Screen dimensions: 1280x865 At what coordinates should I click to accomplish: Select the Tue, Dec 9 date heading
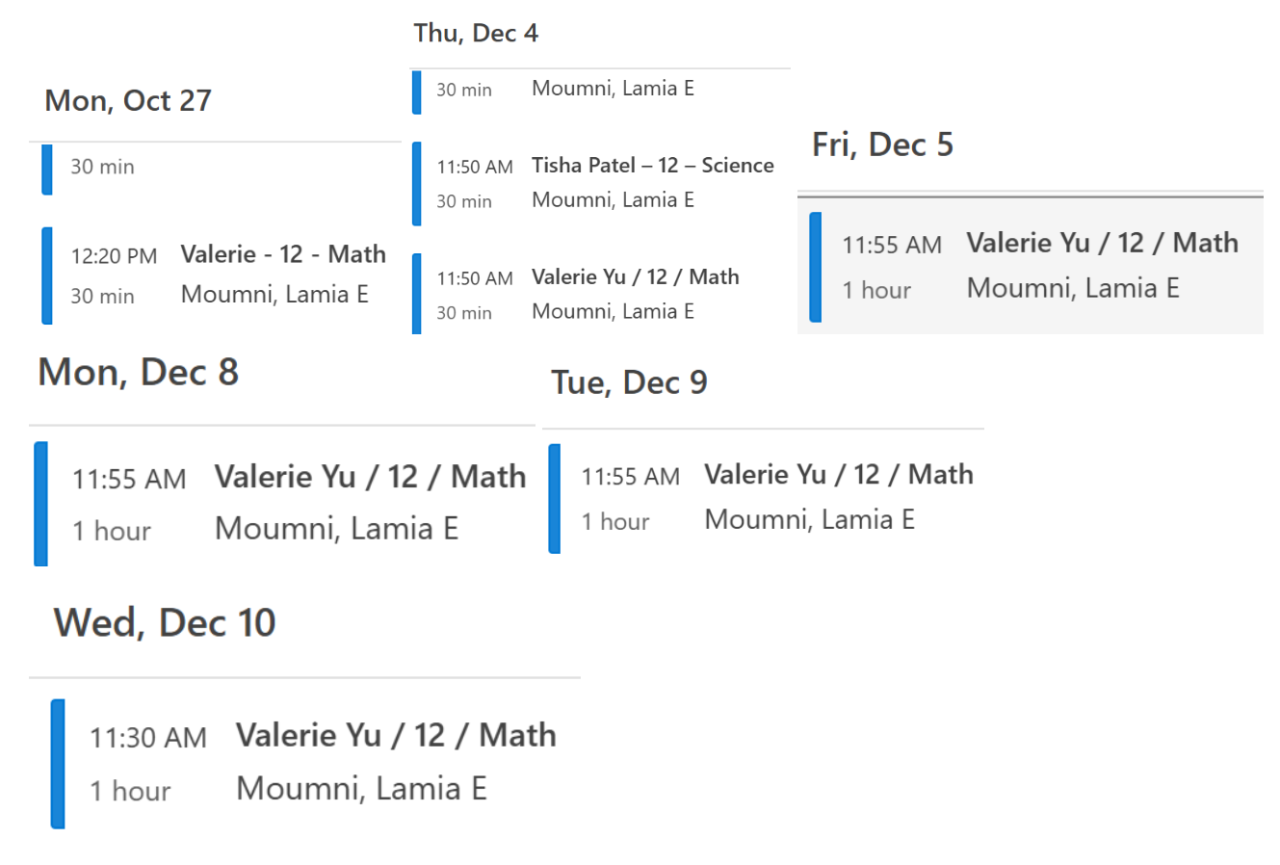coord(629,383)
